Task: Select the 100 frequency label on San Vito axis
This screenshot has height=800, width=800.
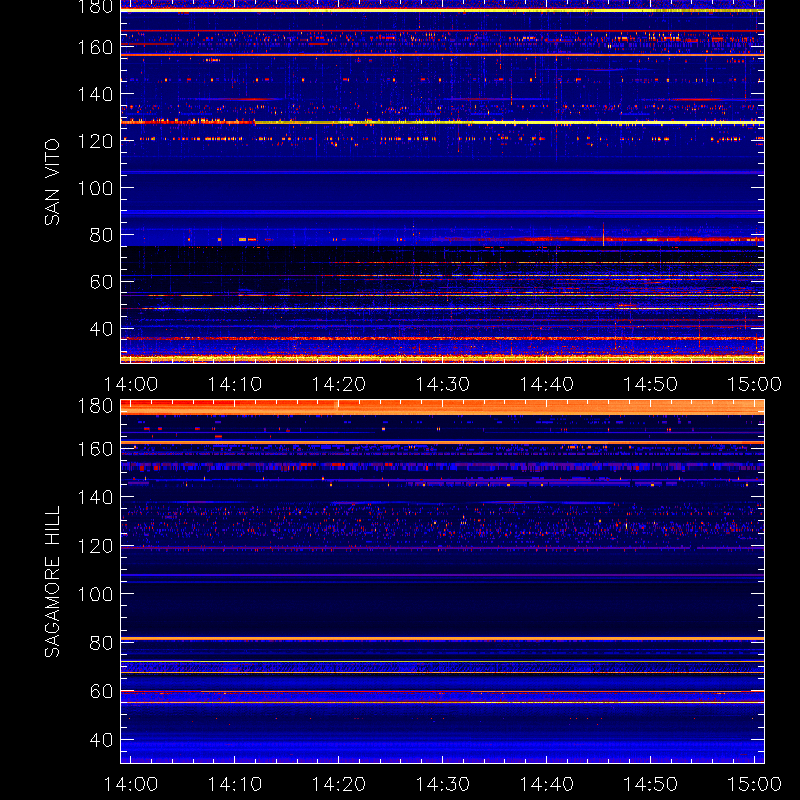Action: coord(95,188)
